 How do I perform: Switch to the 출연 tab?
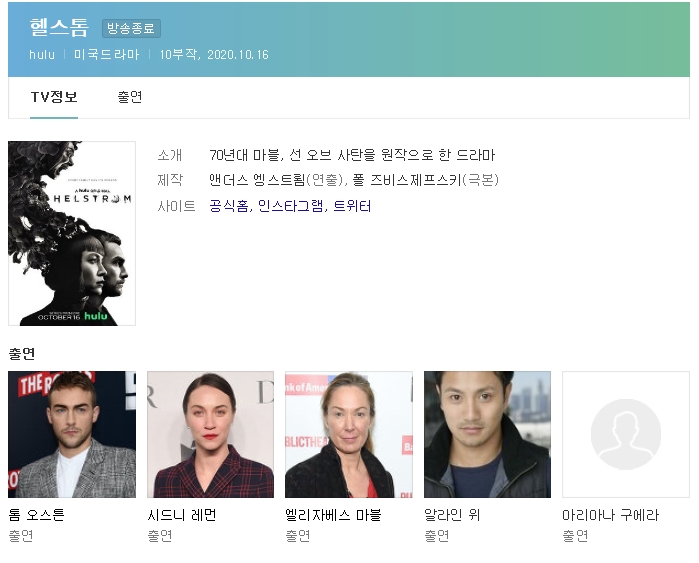pyautogui.click(x=130, y=97)
